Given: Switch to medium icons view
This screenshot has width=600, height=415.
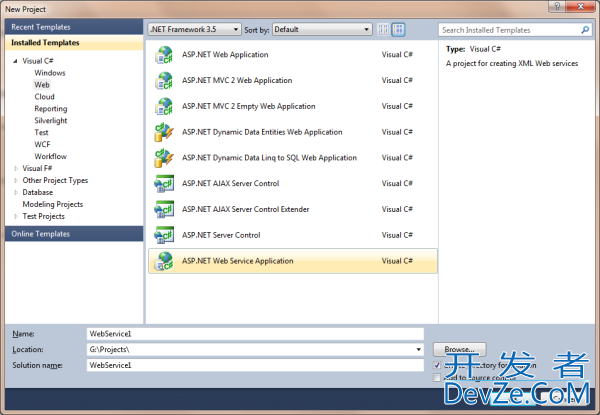Looking at the screenshot, I should coord(398,29).
